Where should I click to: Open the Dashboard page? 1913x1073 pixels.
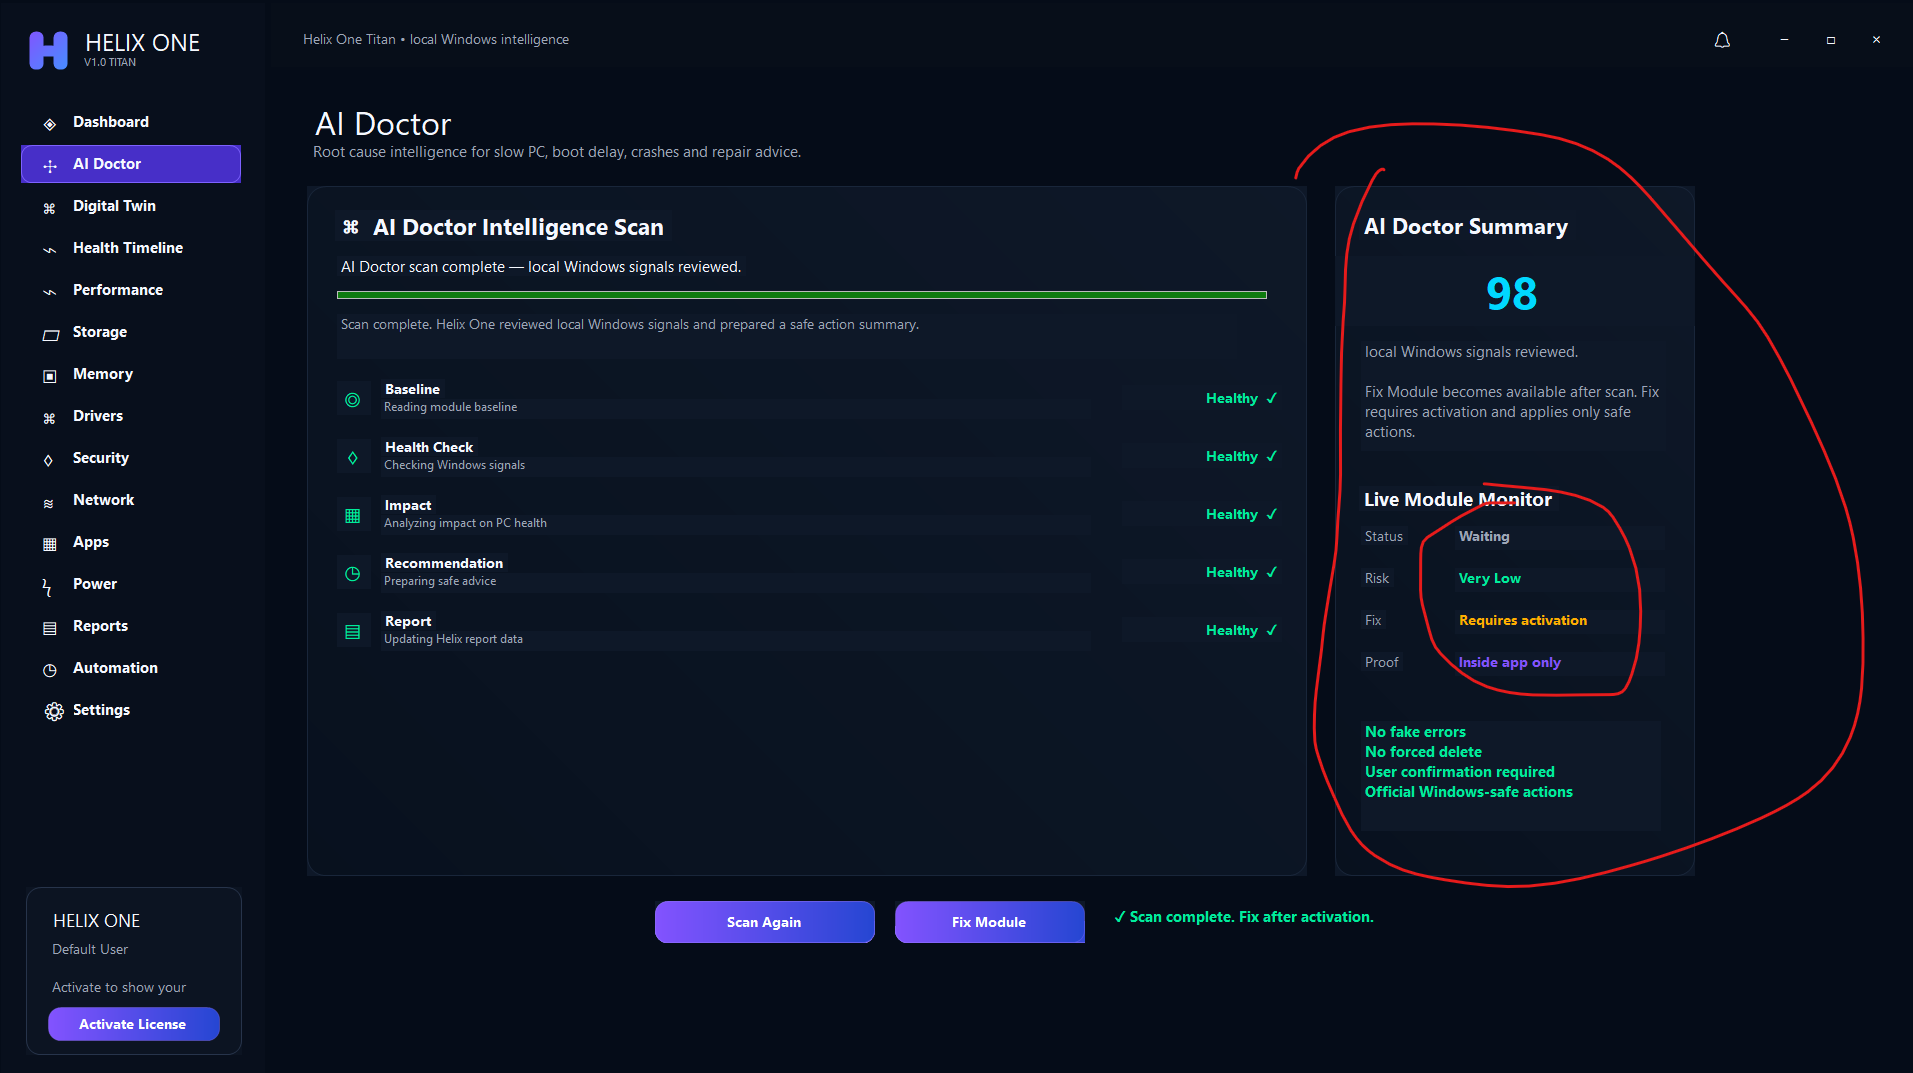click(x=111, y=122)
